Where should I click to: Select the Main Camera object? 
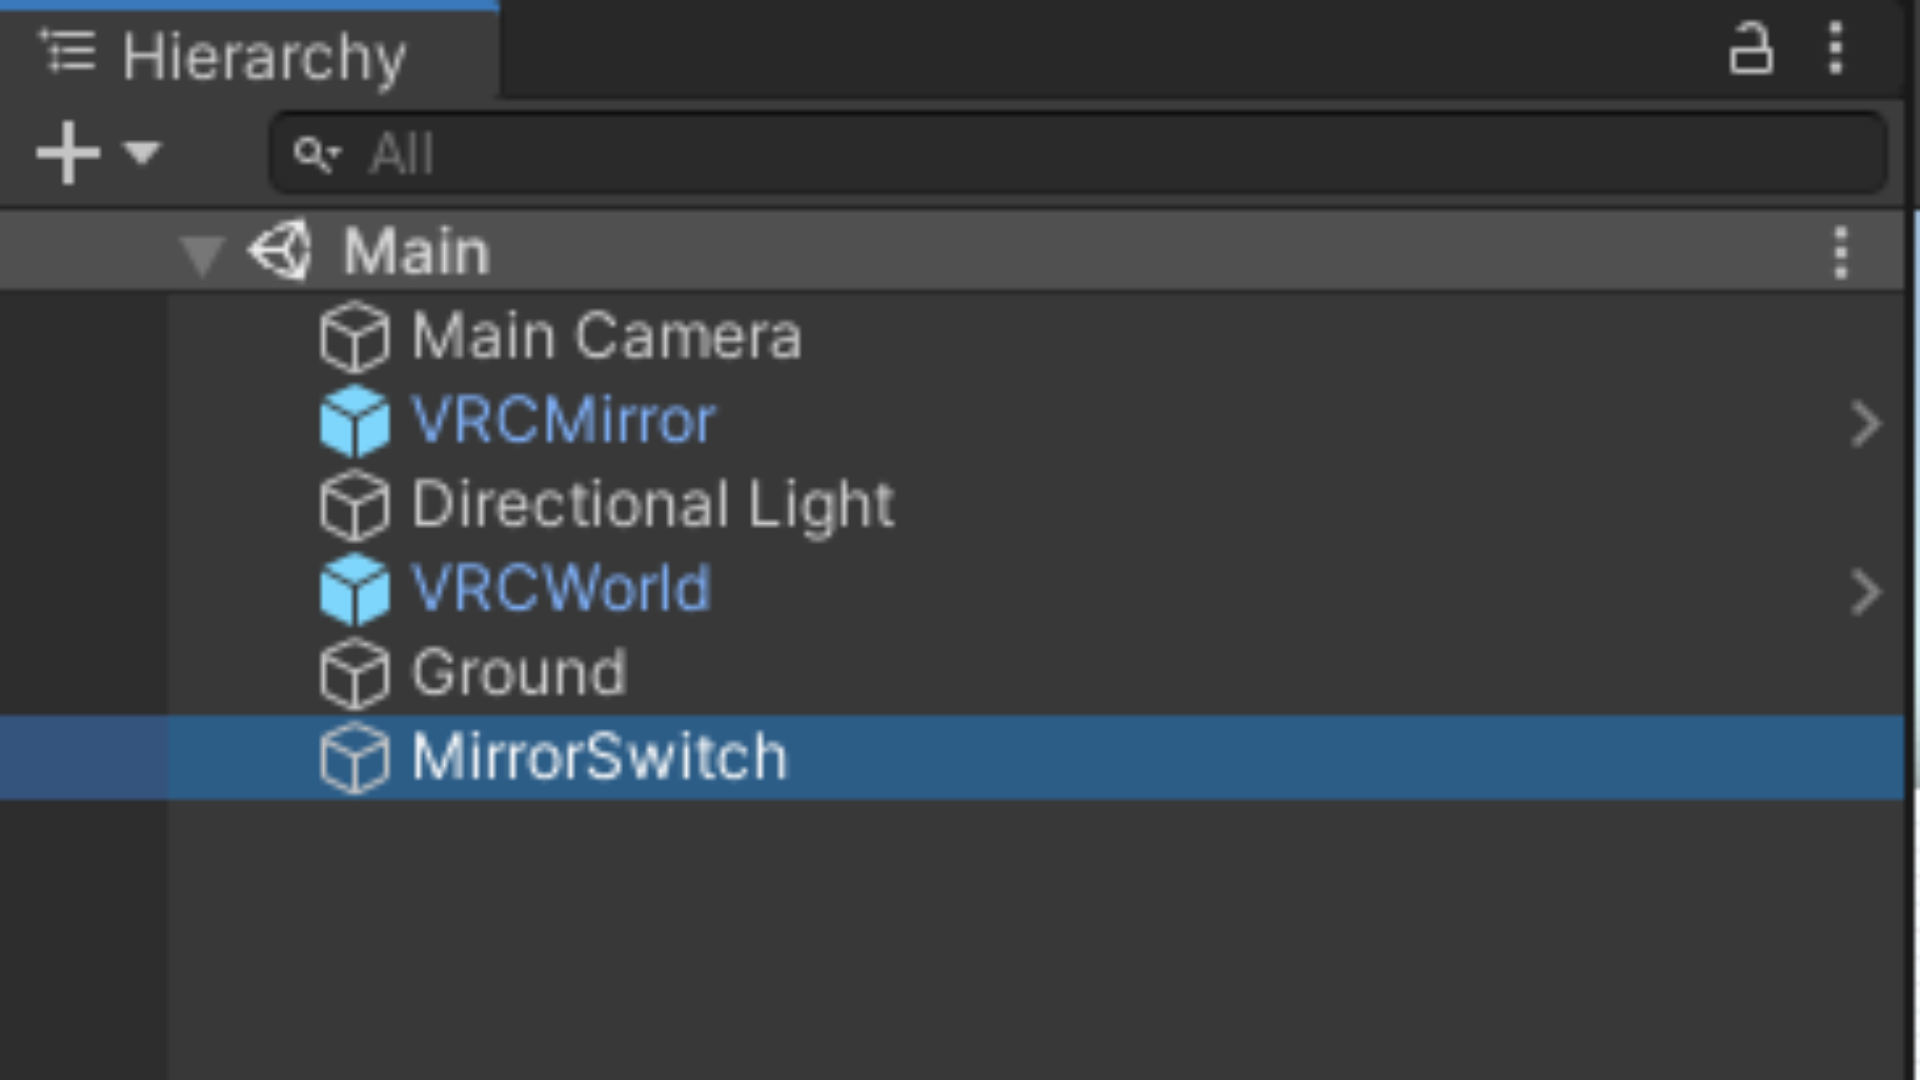point(606,336)
